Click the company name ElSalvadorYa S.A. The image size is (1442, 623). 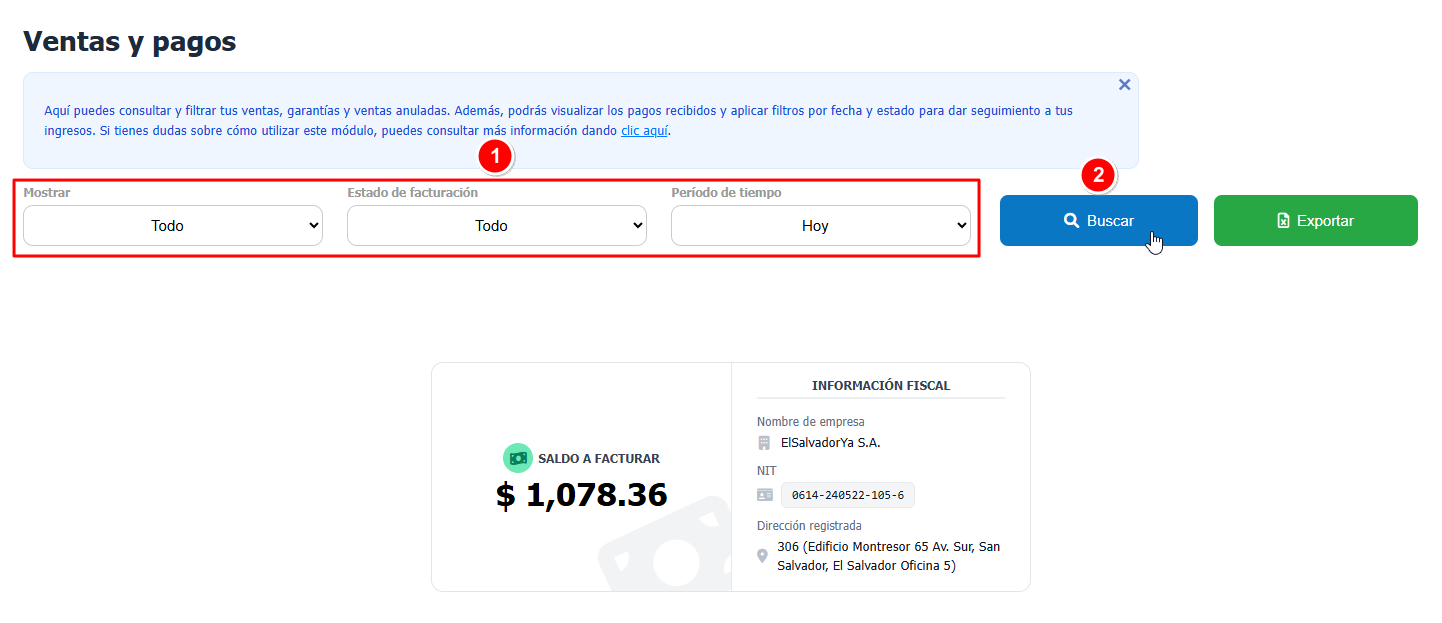pos(831,442)
